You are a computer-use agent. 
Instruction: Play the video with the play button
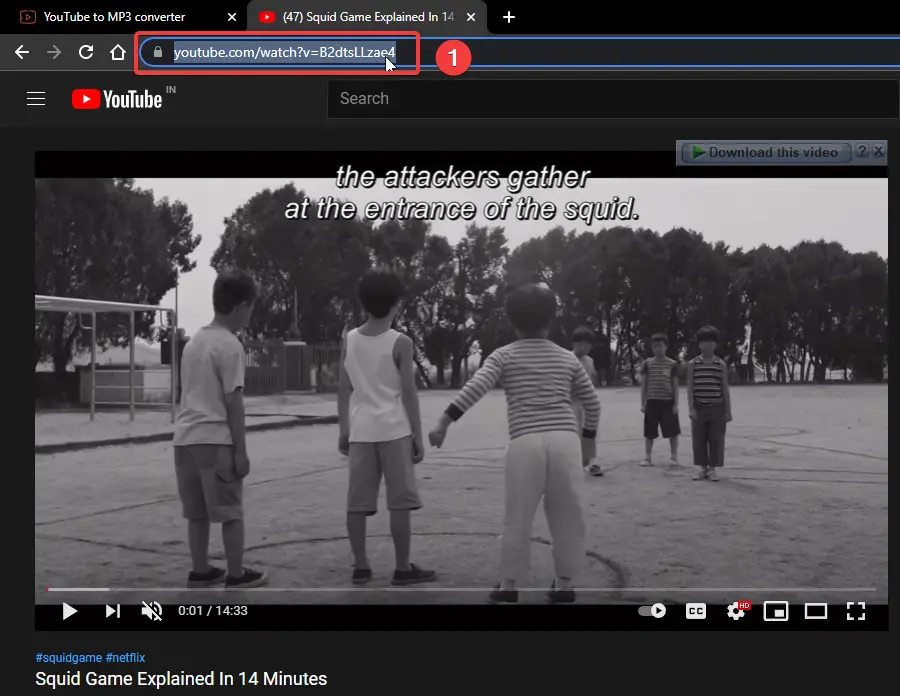[x=69, y=611]
